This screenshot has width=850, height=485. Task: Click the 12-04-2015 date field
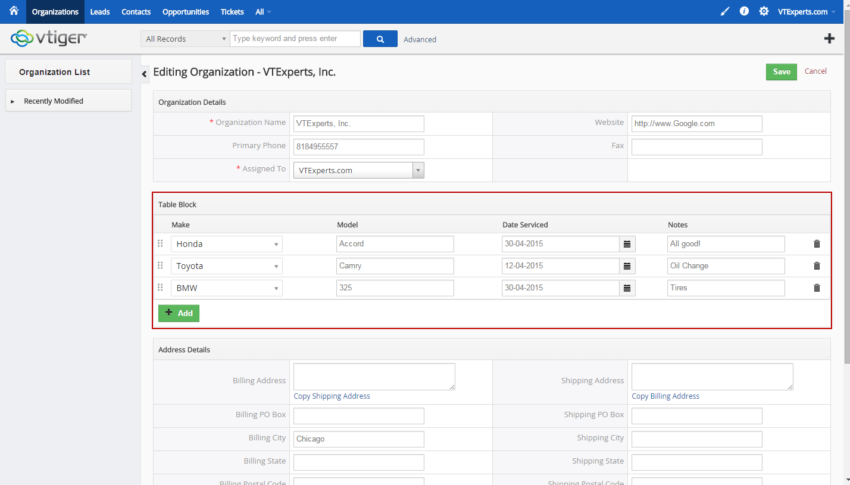(561, 266)
